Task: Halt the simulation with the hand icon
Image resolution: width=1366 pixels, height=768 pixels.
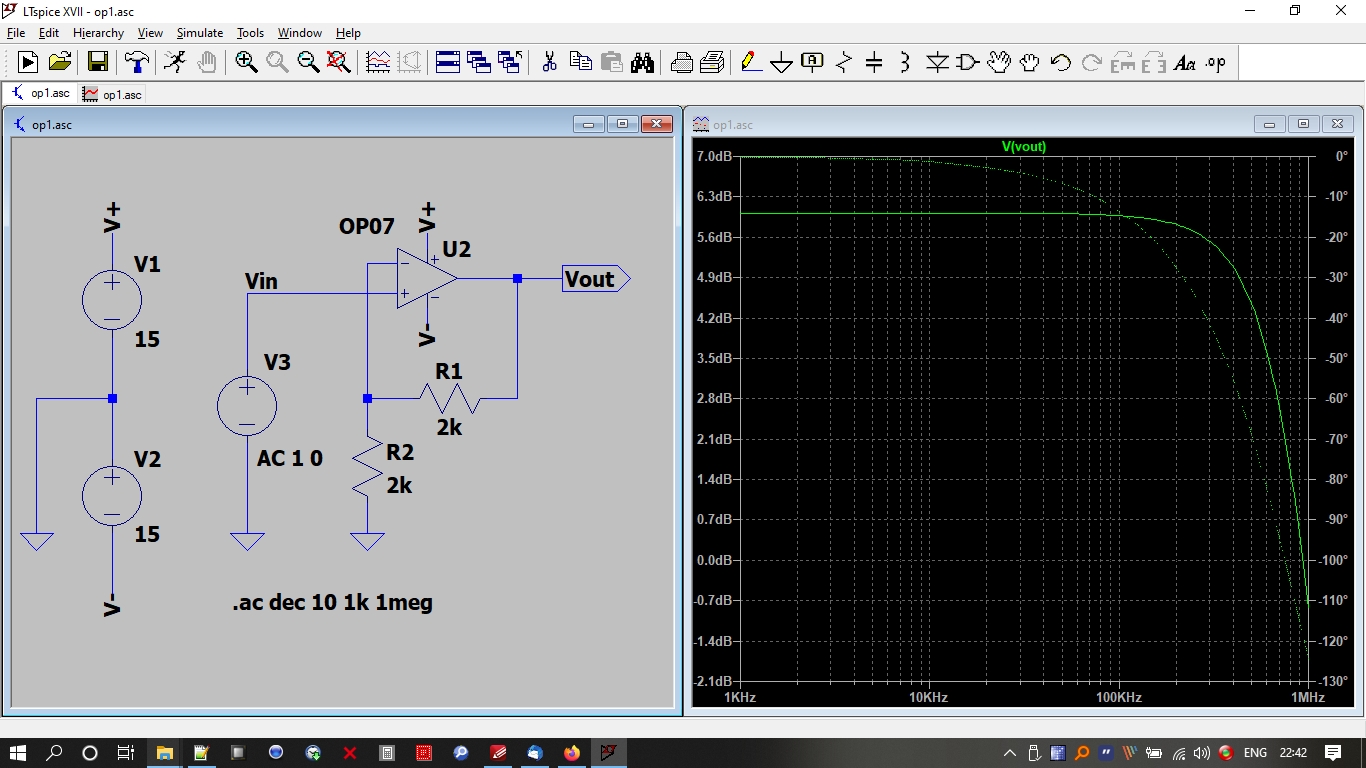Action: tap(207, 62)
